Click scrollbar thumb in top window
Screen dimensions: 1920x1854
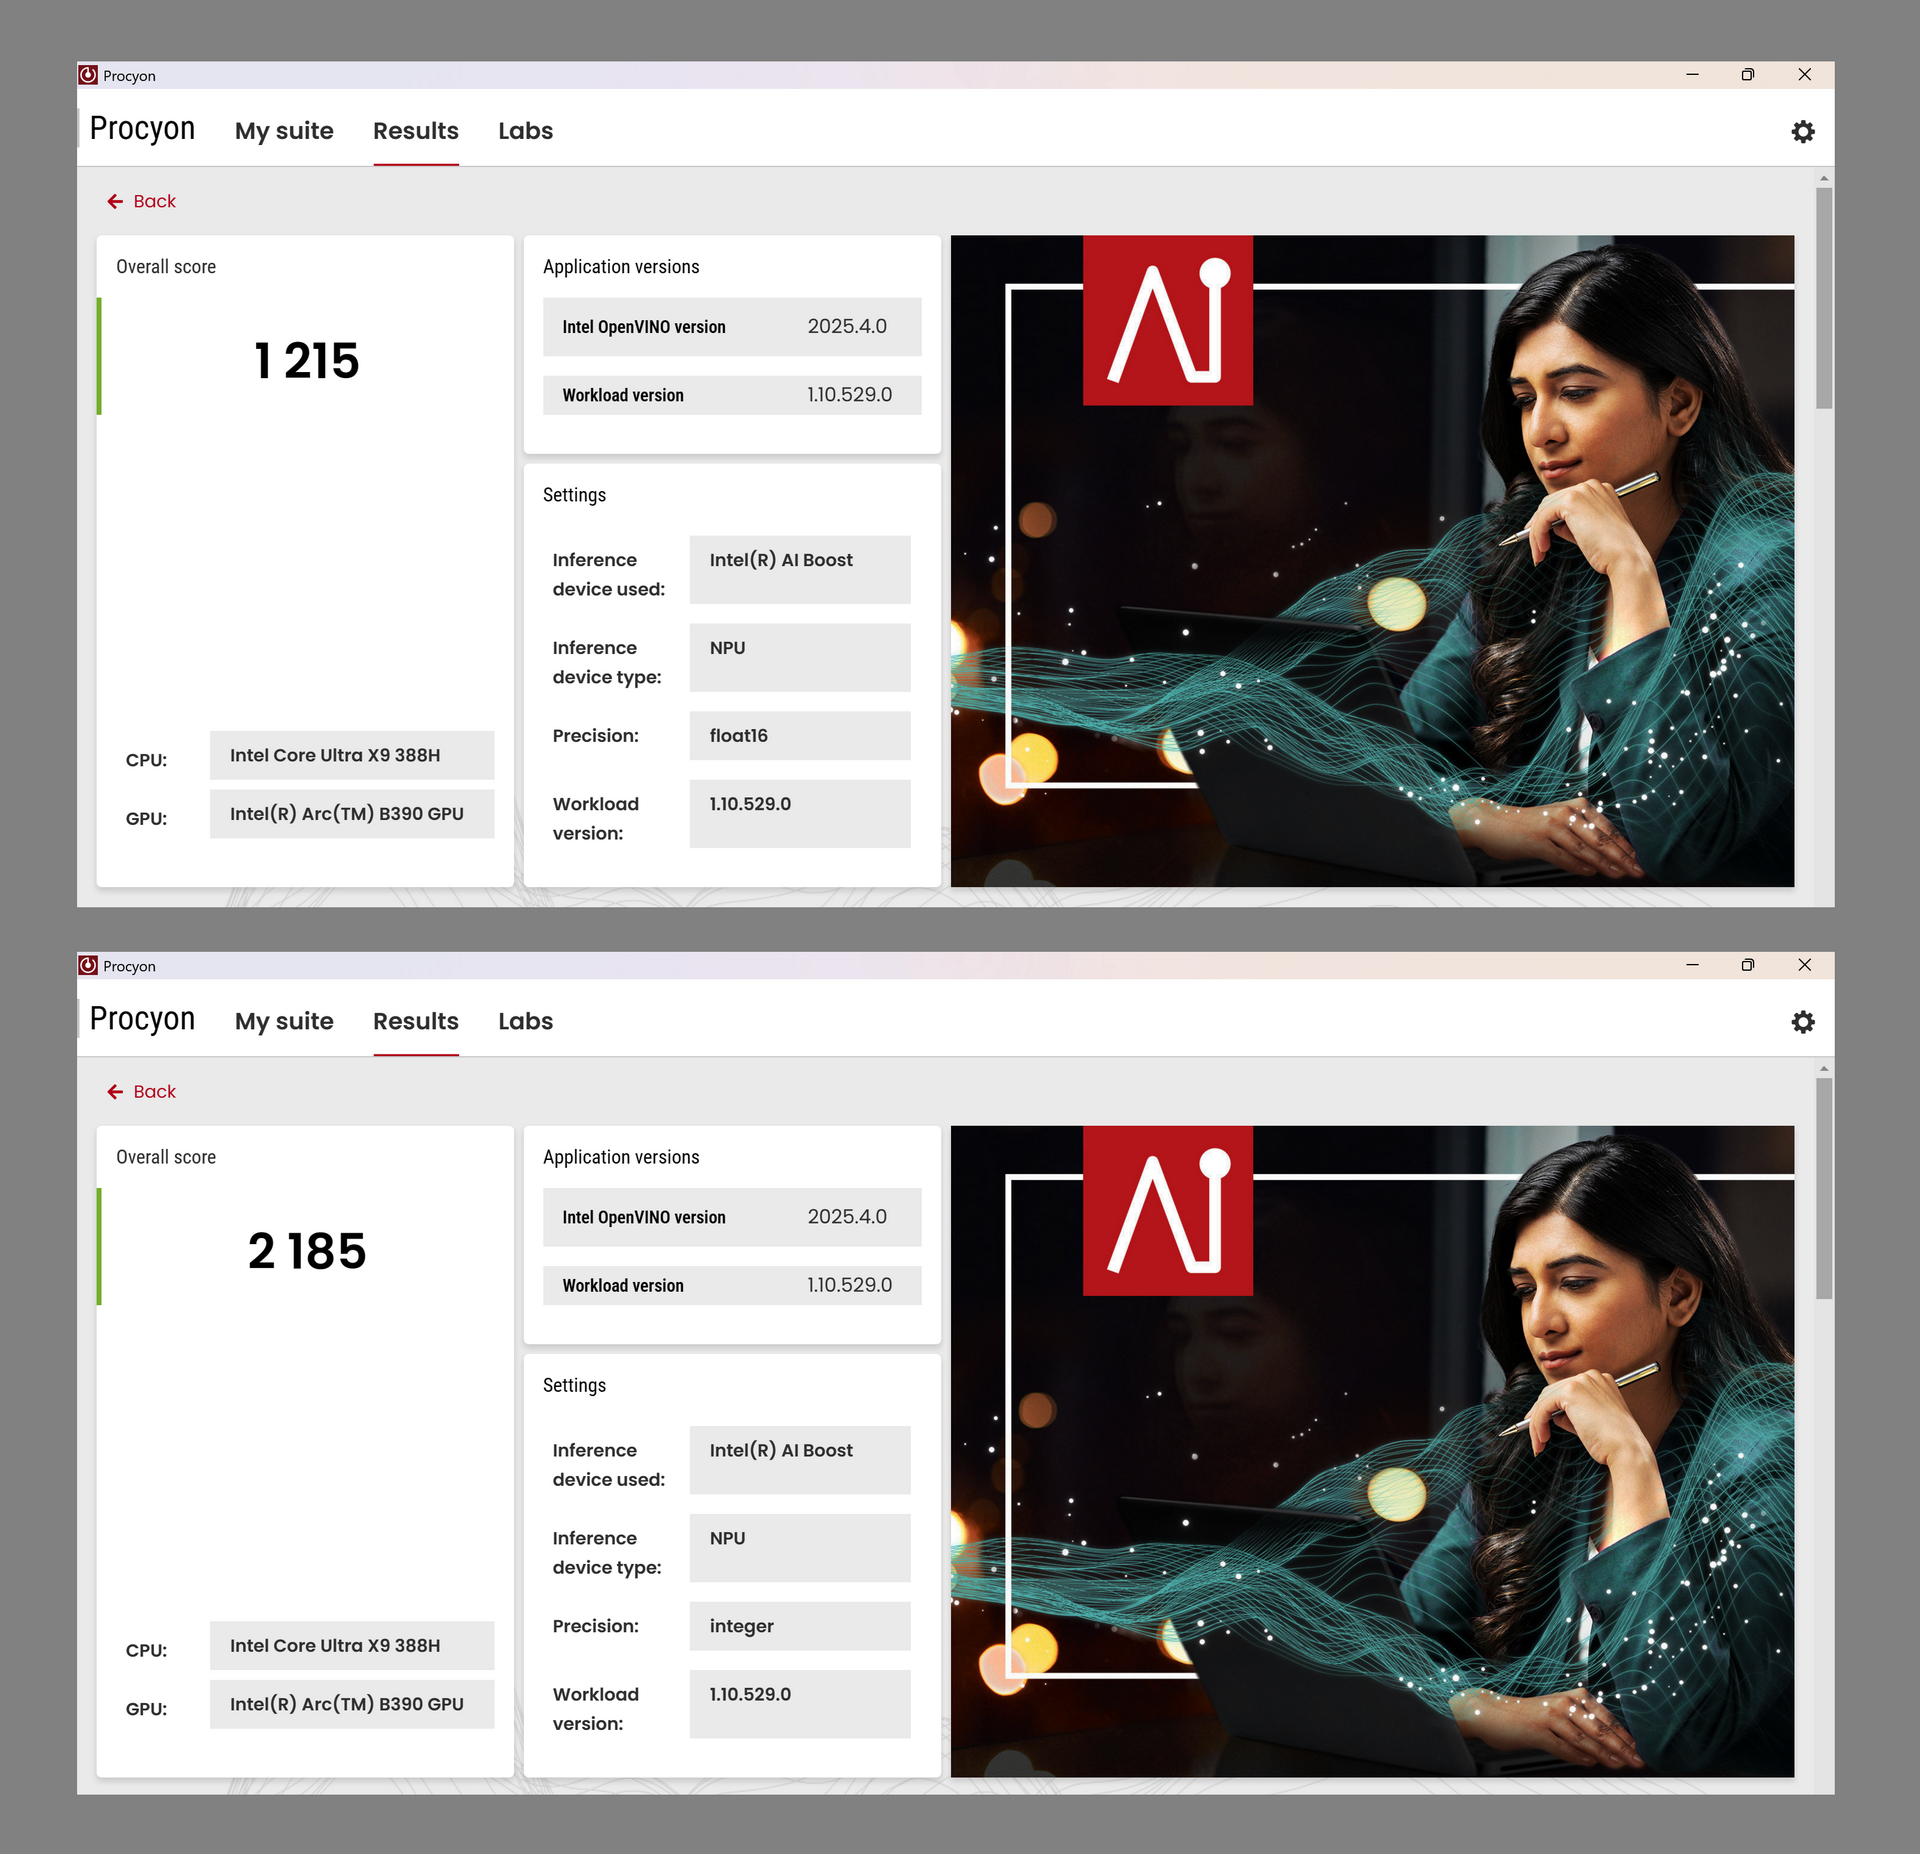[1824, 298]
